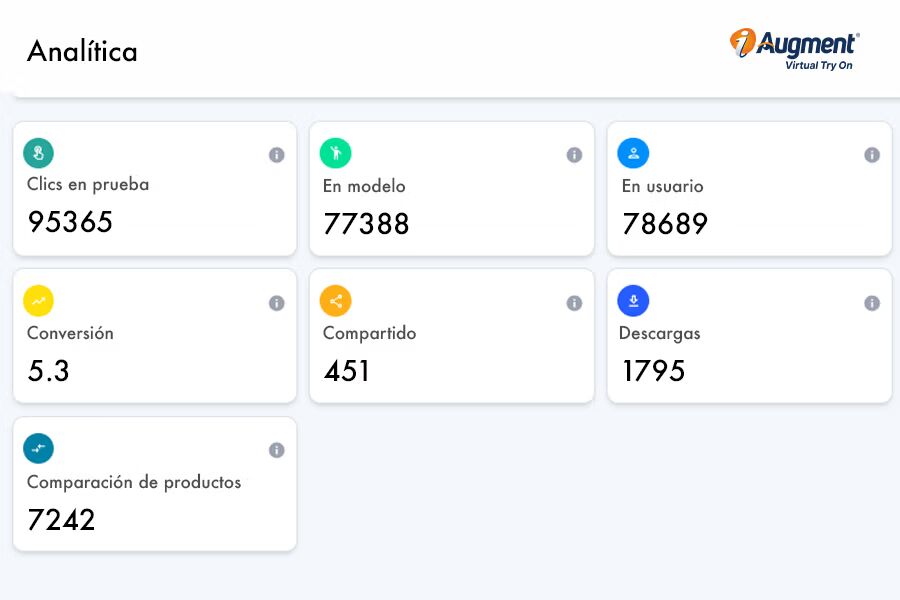Image resolution: width=900 pixels, height=600 pixels.
Task: Open info icon on Compartido card
Action: [x=574, y=303]
